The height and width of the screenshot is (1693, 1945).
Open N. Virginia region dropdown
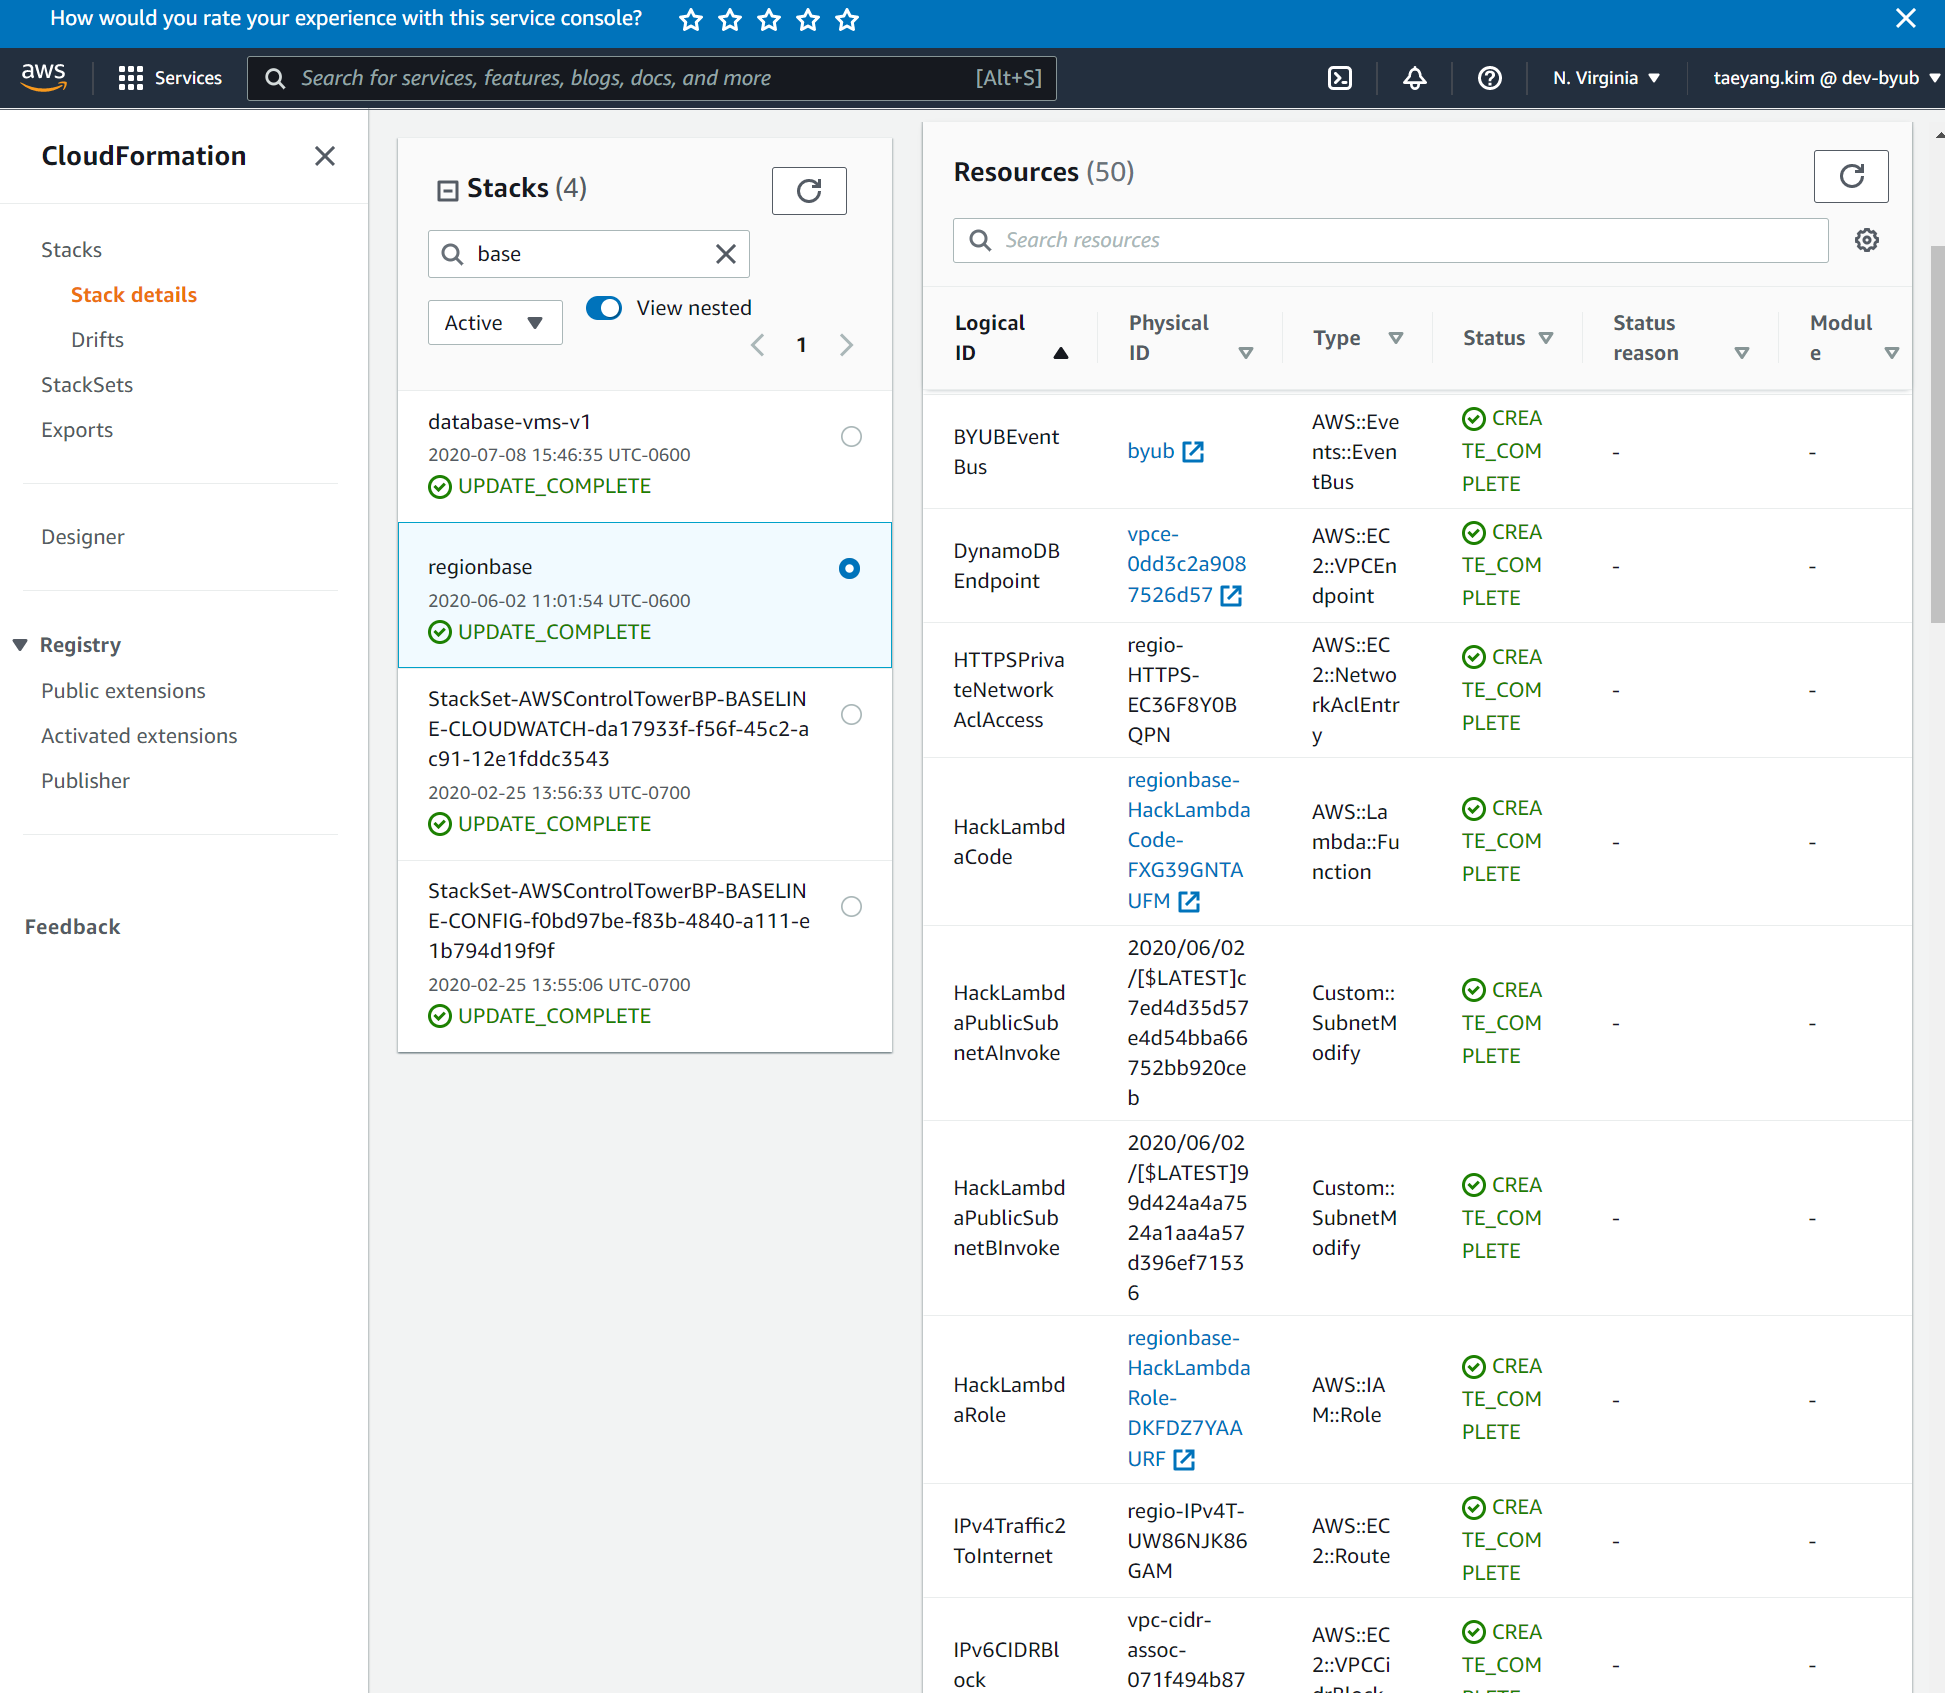[x=1606, y=78]
